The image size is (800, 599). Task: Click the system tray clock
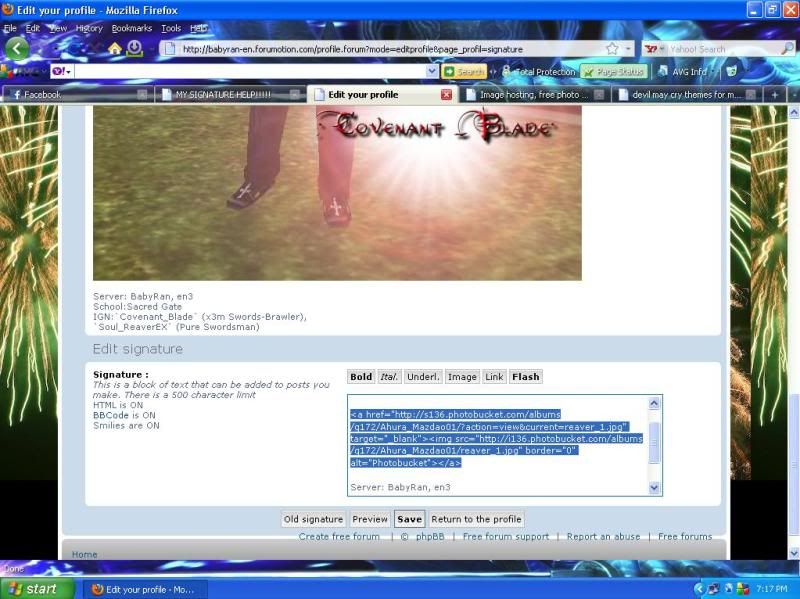point(771,589)
